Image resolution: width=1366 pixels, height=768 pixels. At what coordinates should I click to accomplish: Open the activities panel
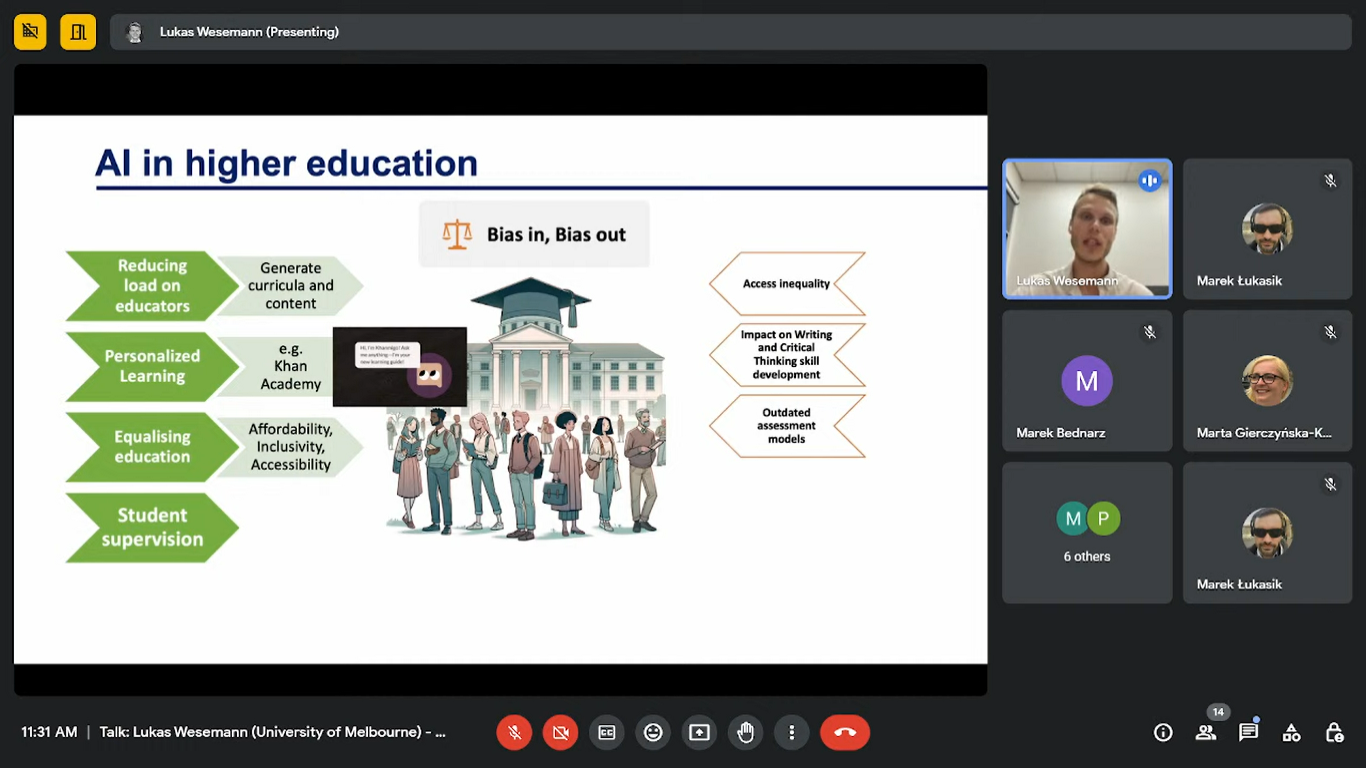click(x=1291, y=732)
